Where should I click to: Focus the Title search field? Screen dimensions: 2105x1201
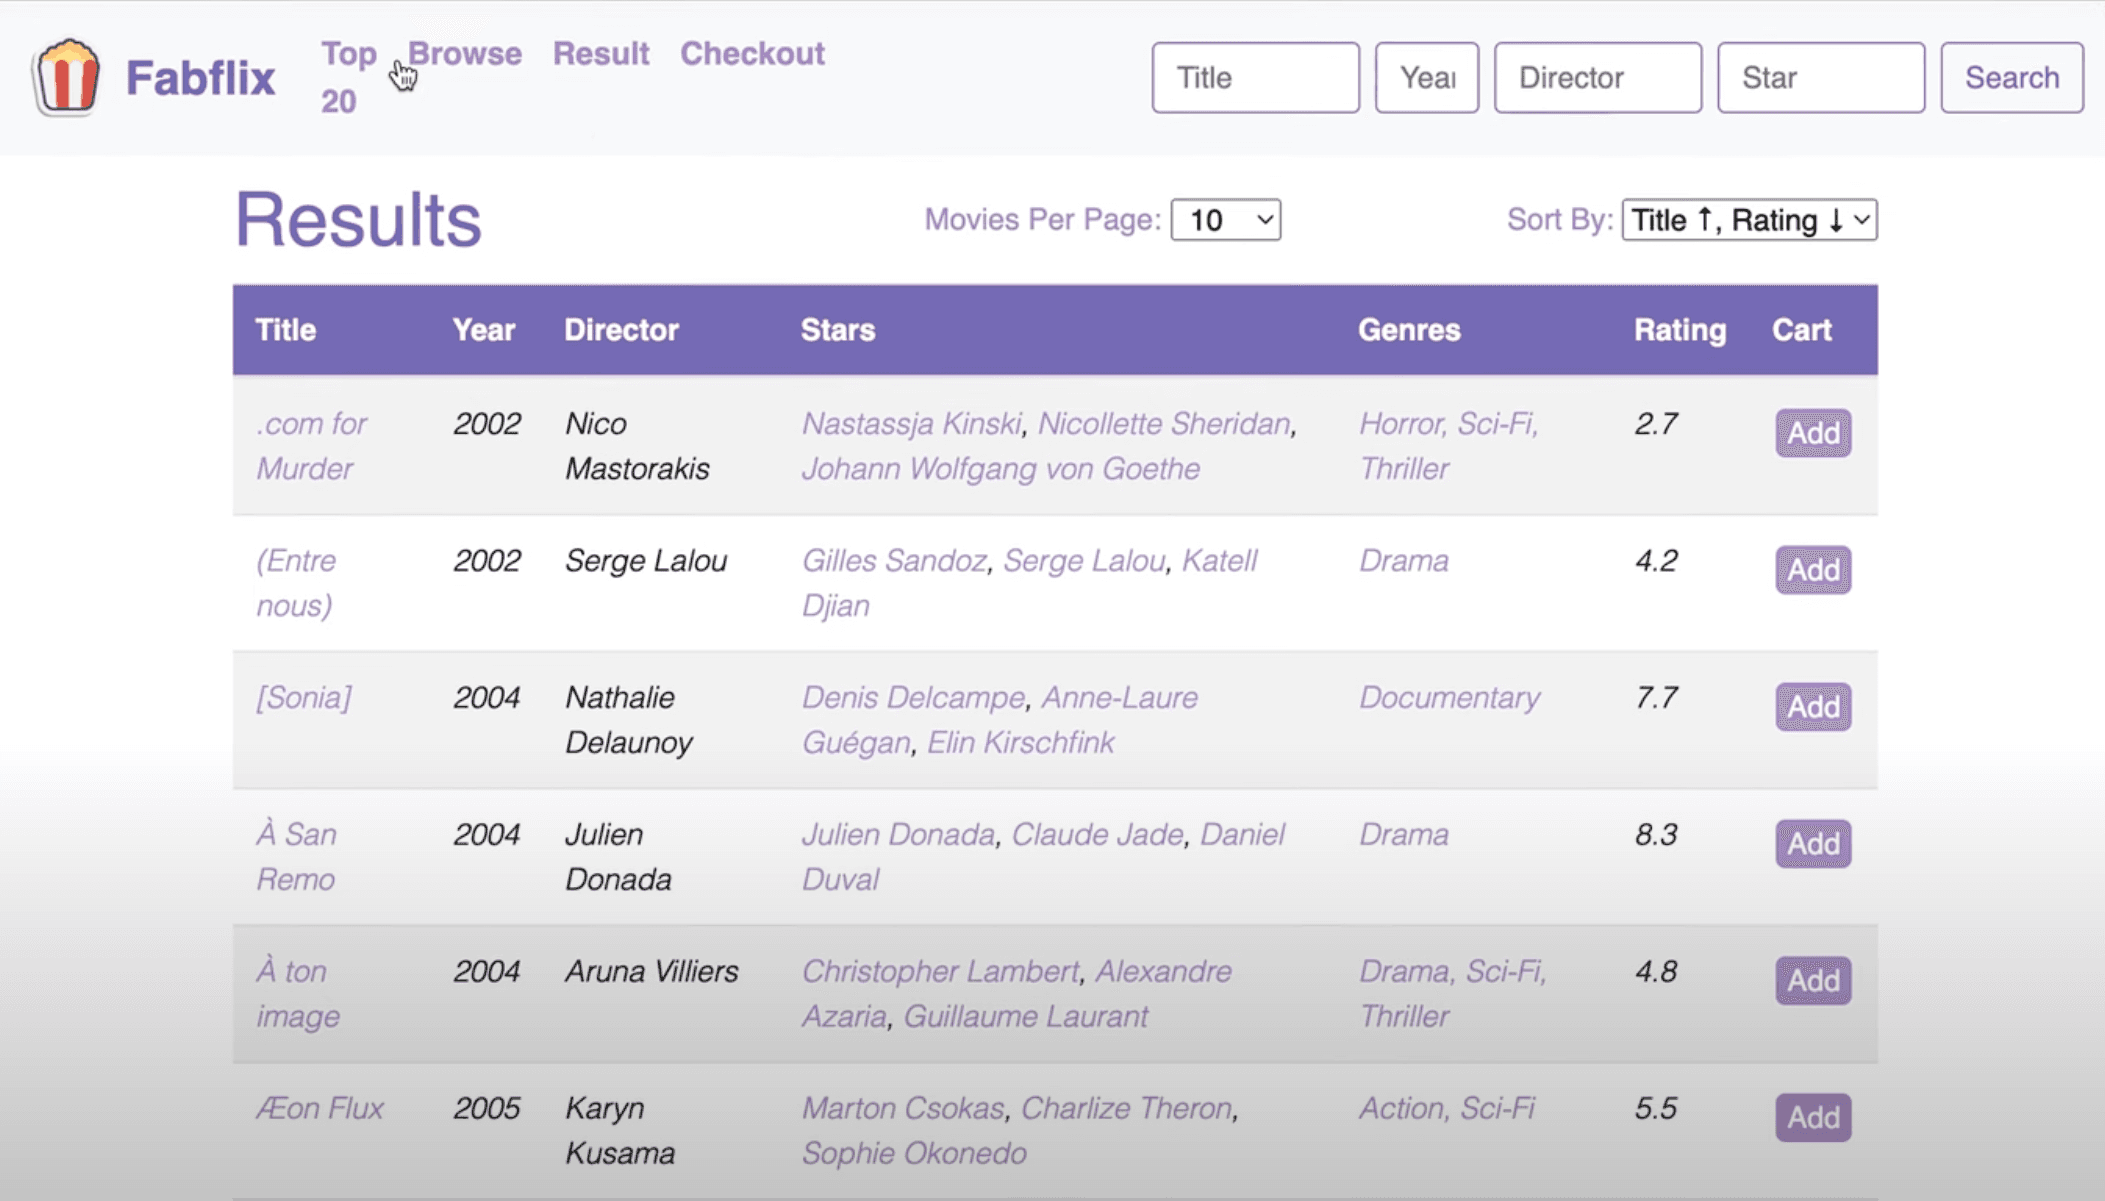tap(1255, 77)
